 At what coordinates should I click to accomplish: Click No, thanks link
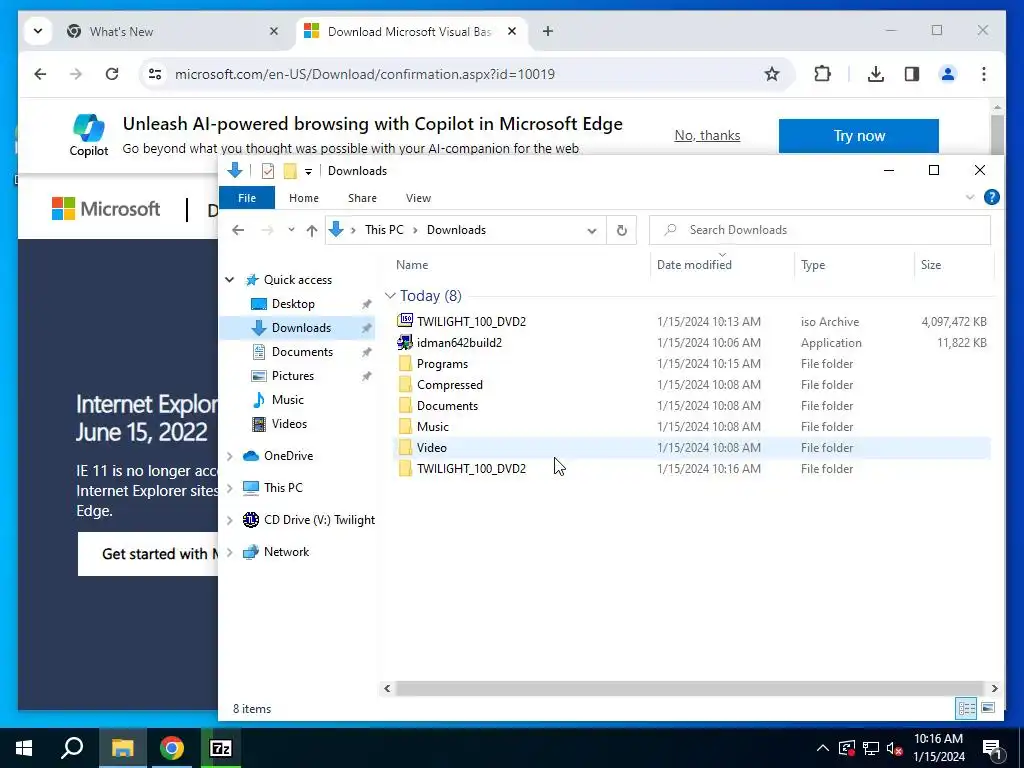pos(707,135)
